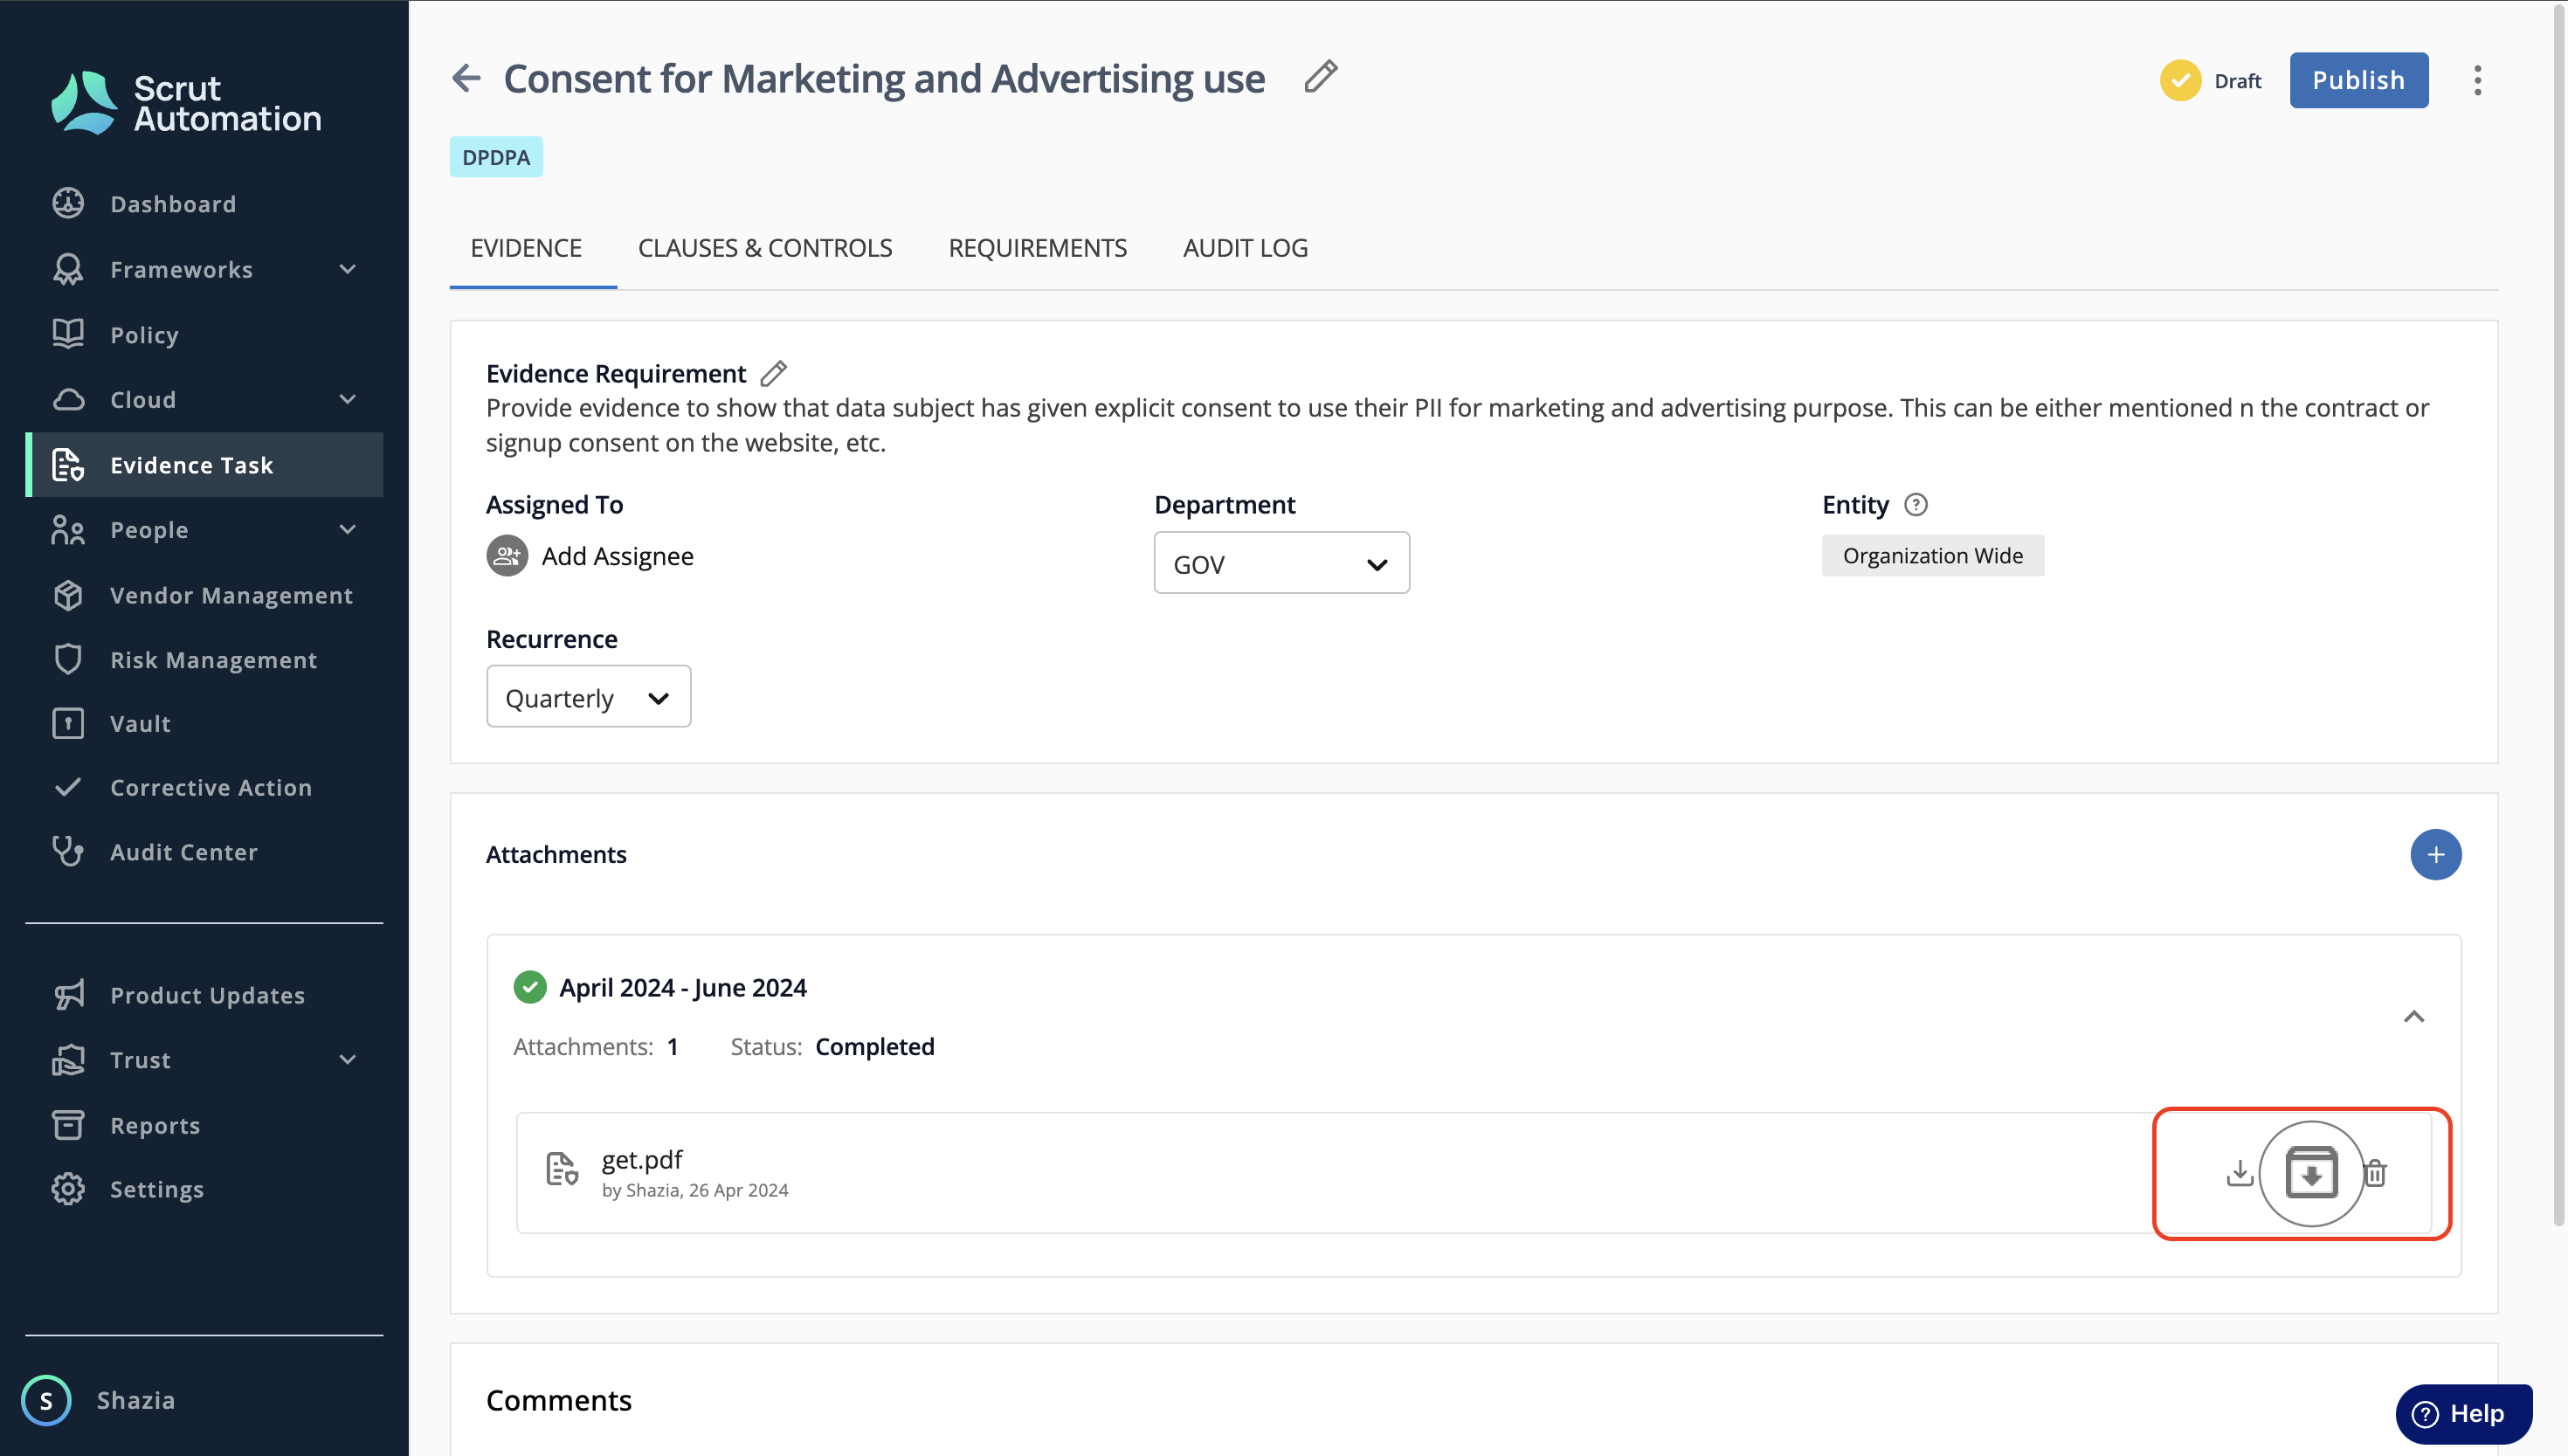Open Vendor Management

click(x=204, y=595)
